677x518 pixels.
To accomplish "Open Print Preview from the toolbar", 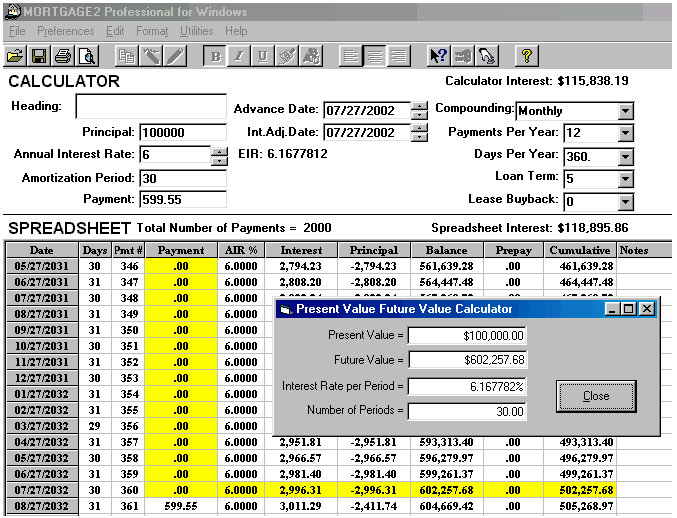I will (87, 56).
